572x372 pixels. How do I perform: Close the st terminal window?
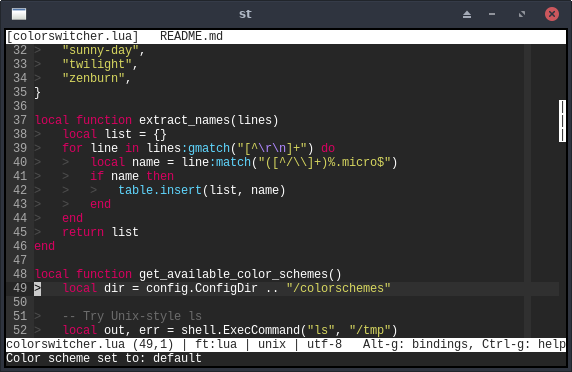(552, 14)
